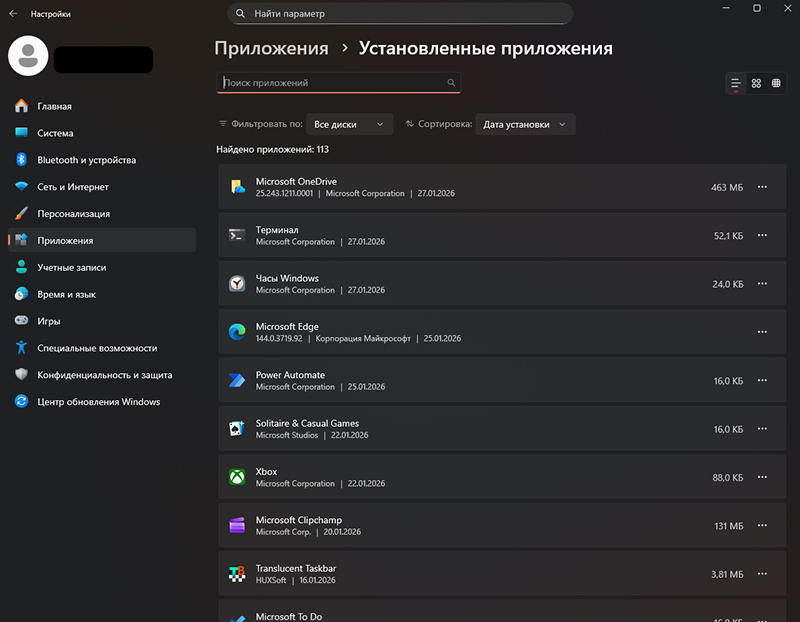The image size is (800, 622).
Task: Click the Часы Windows clock icon
Action: [237, 283]
